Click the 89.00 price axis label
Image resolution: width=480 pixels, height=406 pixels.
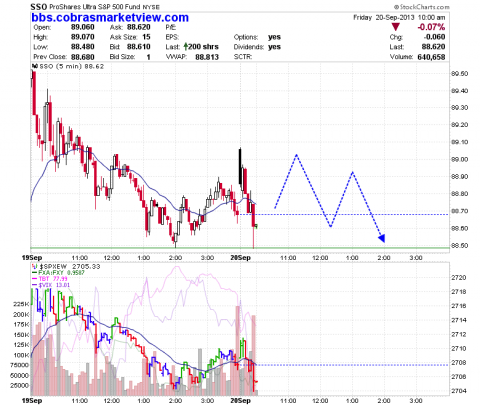[459, 159]
